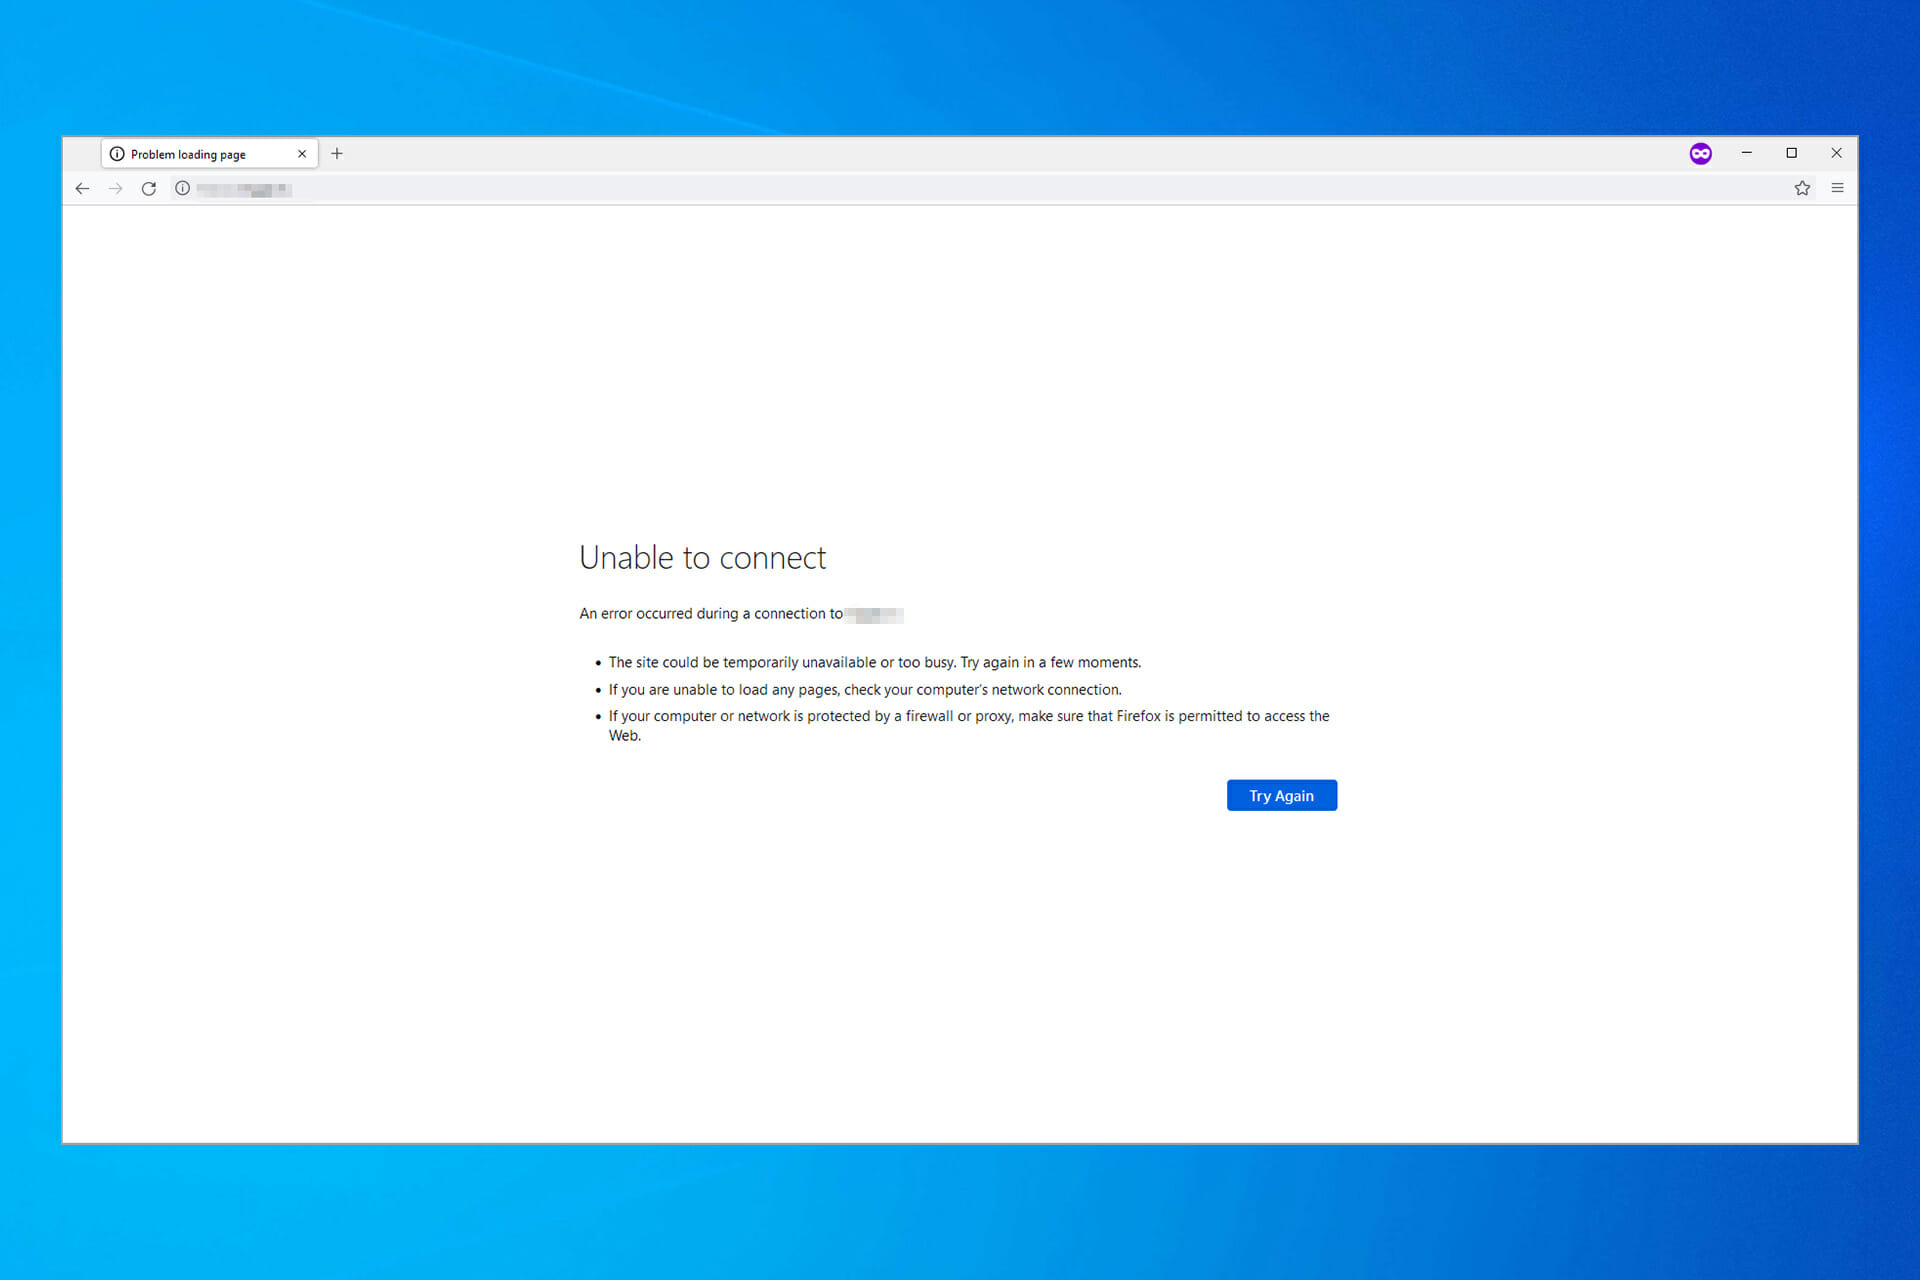Open a new tab with the plus icon
Screen dimensions: 1920x1280
click(x=337, y=153)
